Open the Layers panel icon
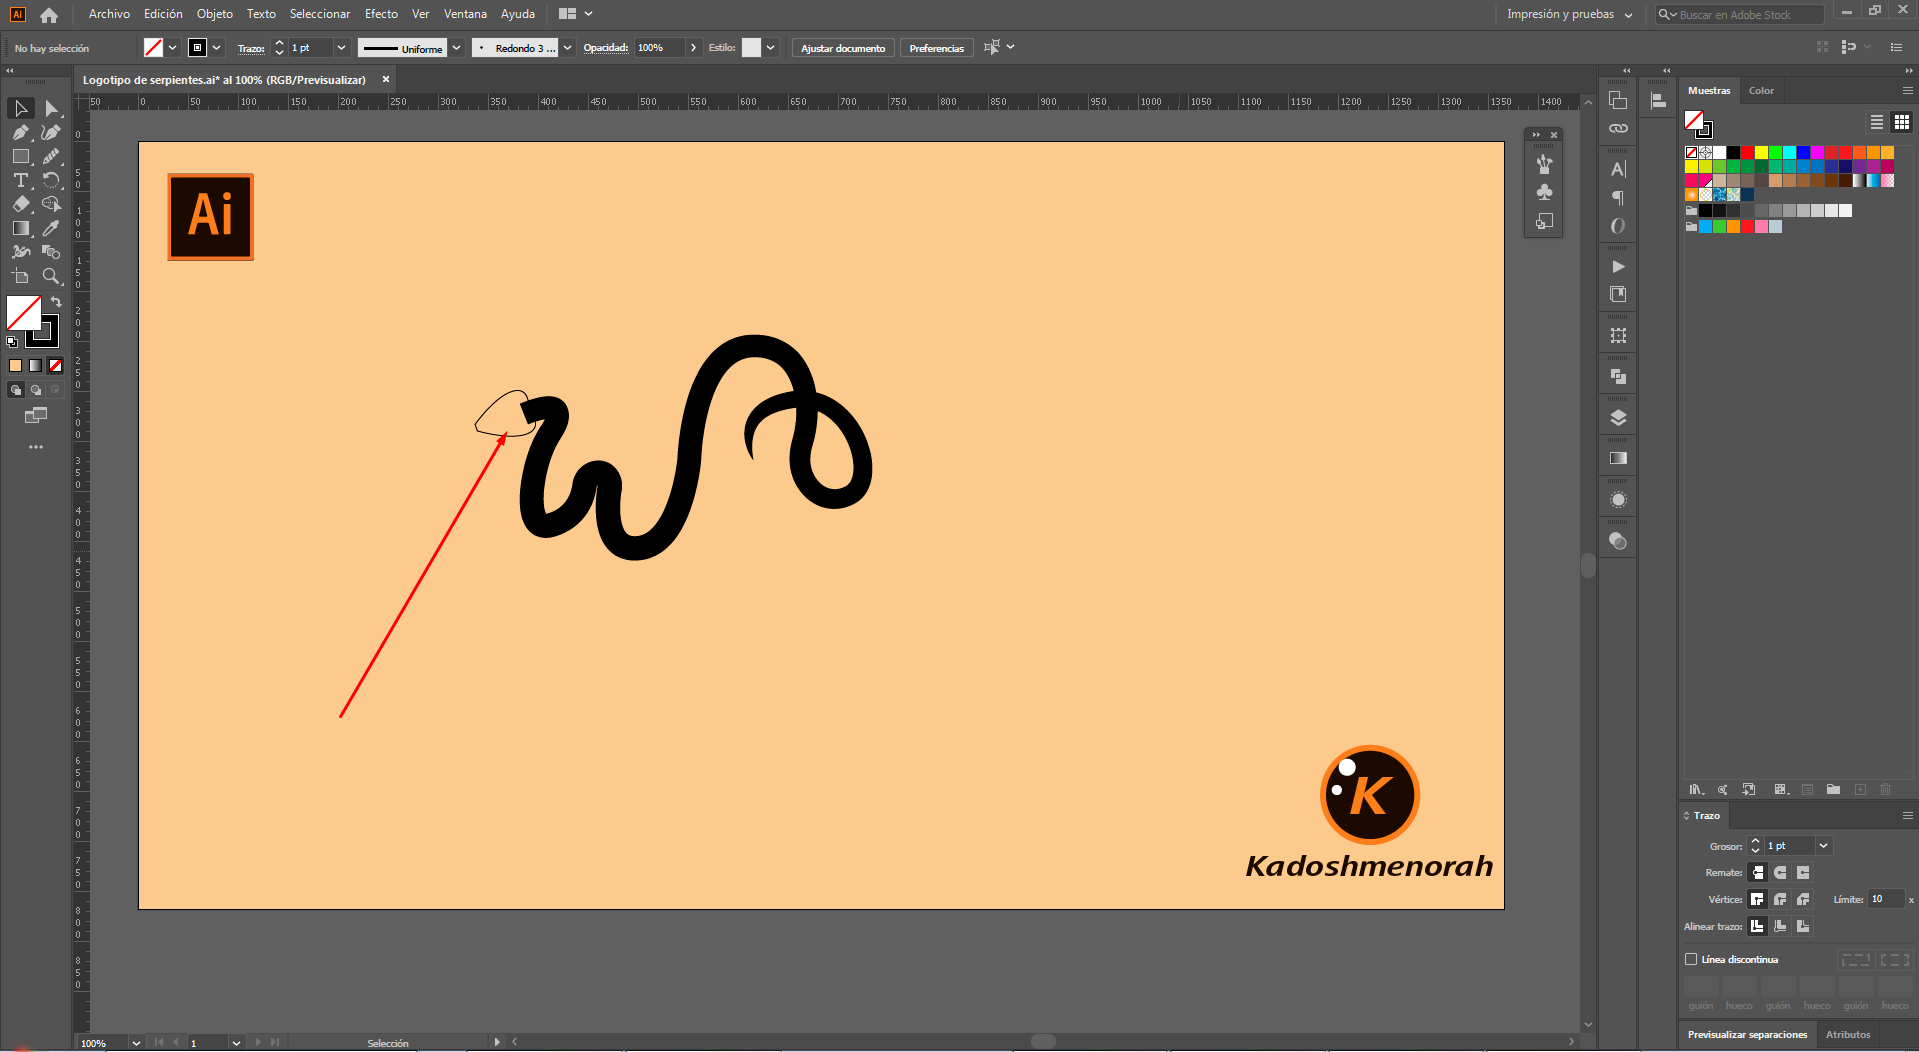The image size is (1919, 1052). pyautogui.click(x=1618, y=418)
